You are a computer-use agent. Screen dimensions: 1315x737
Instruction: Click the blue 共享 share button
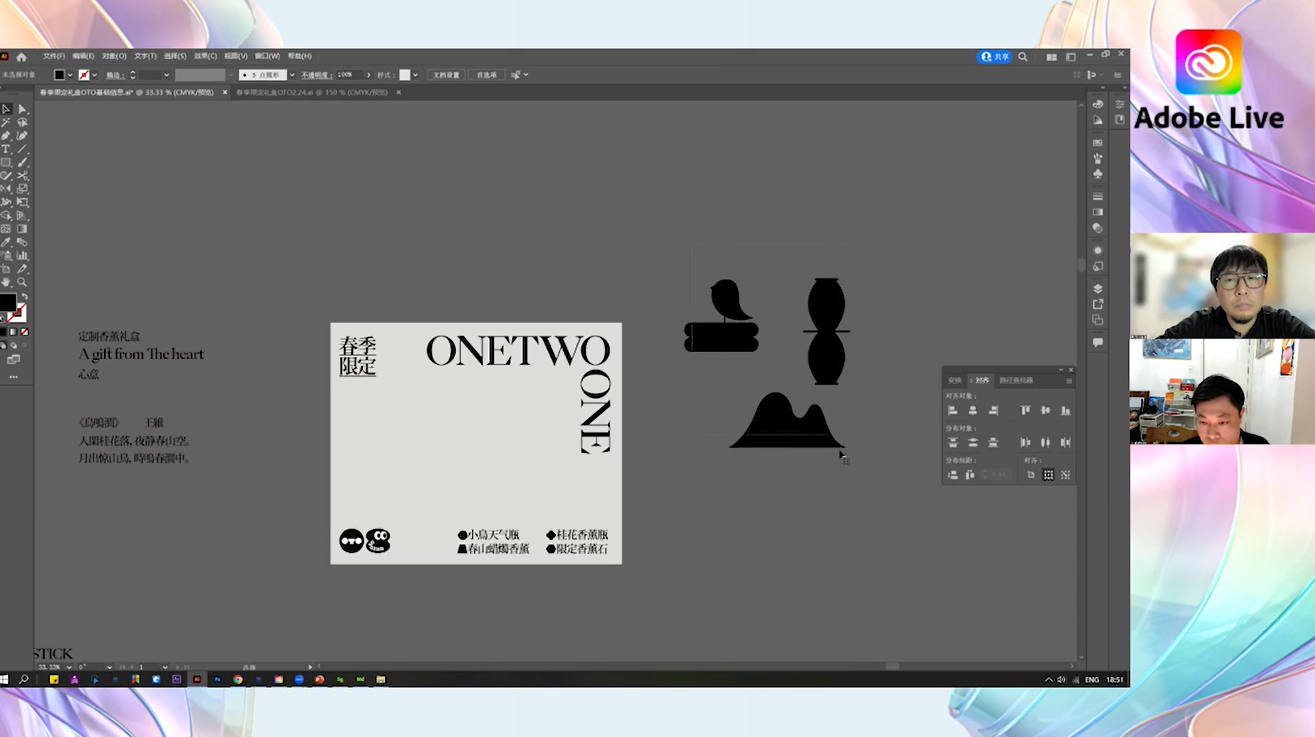point(994,57)
